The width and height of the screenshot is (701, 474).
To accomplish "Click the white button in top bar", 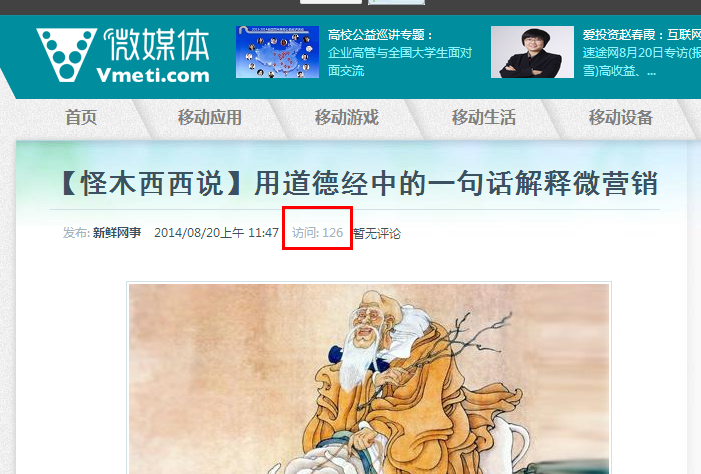I will tap(330, 2).
